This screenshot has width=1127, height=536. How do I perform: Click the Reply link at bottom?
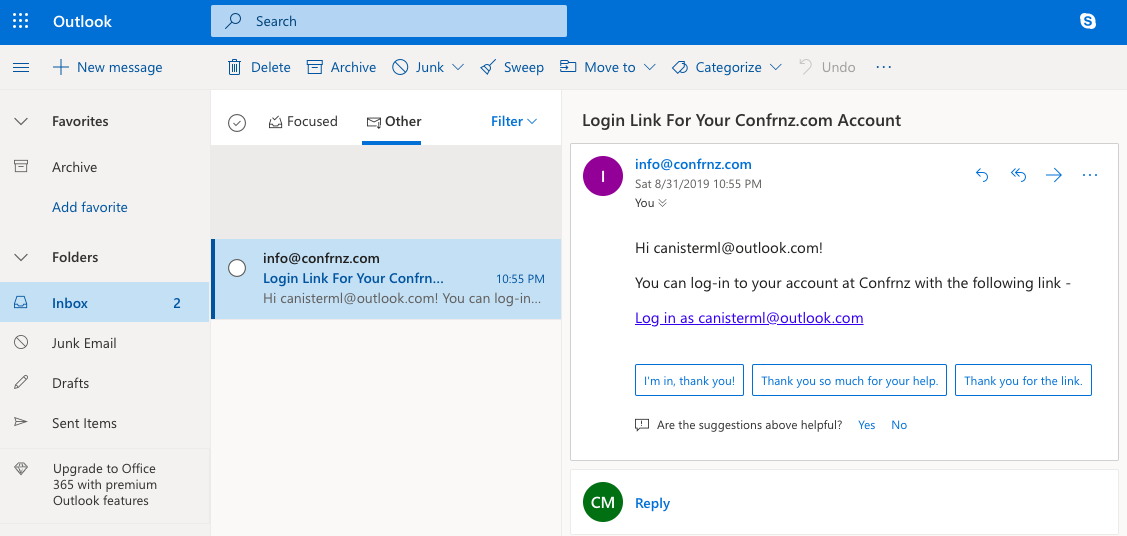[x=653, y=504]
